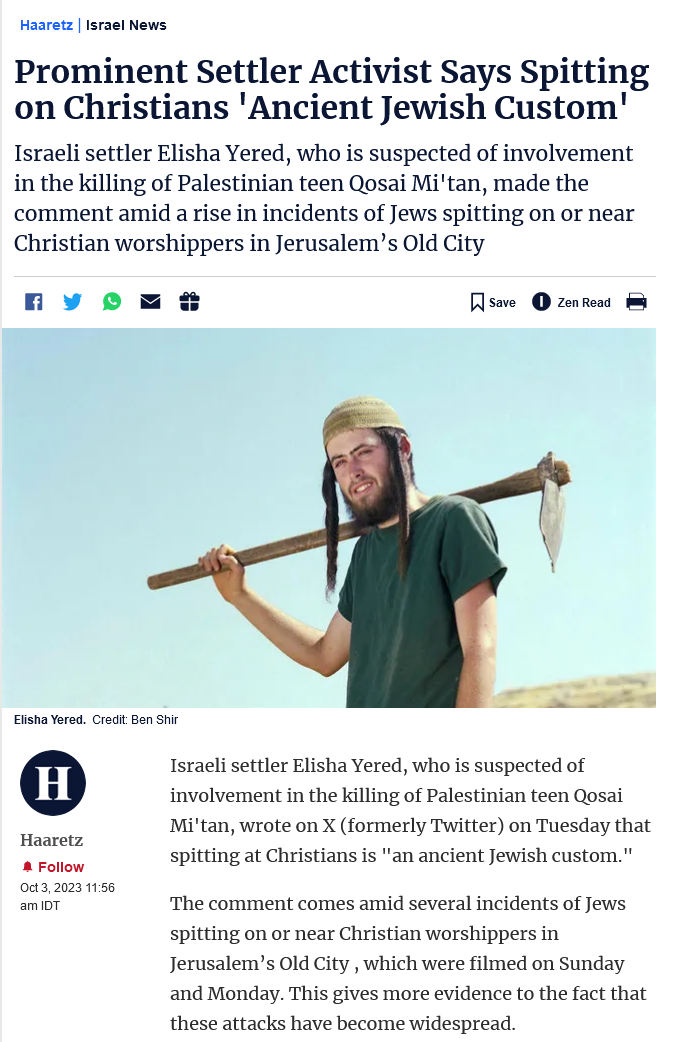Share article on Facebook
This screenshot has width=683, height=1042.
tap(33, 302)
